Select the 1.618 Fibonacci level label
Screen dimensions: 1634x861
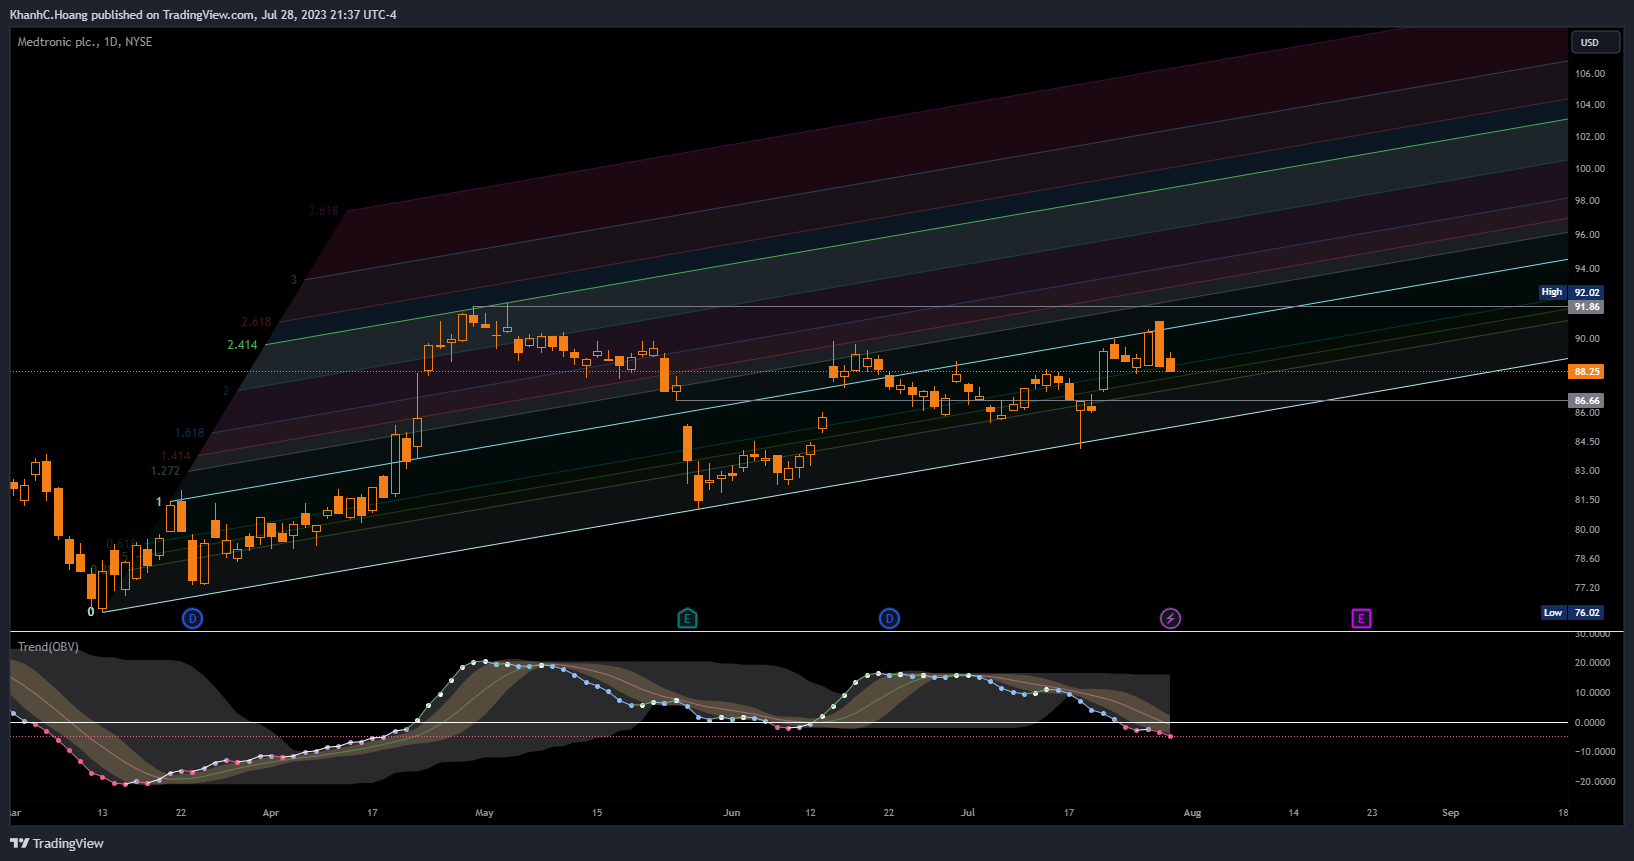(x=189, y=433)
